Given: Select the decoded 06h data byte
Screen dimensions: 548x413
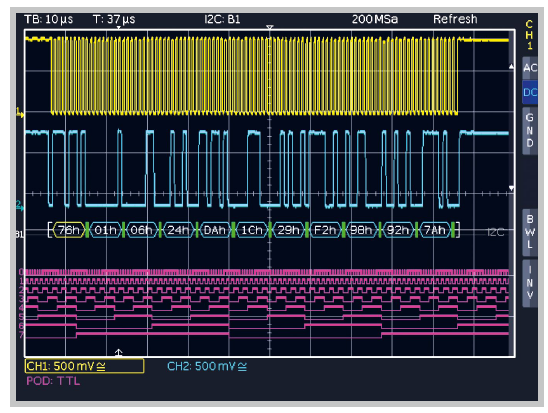Looking at the screenshot, I should click(x=142, y=230).
